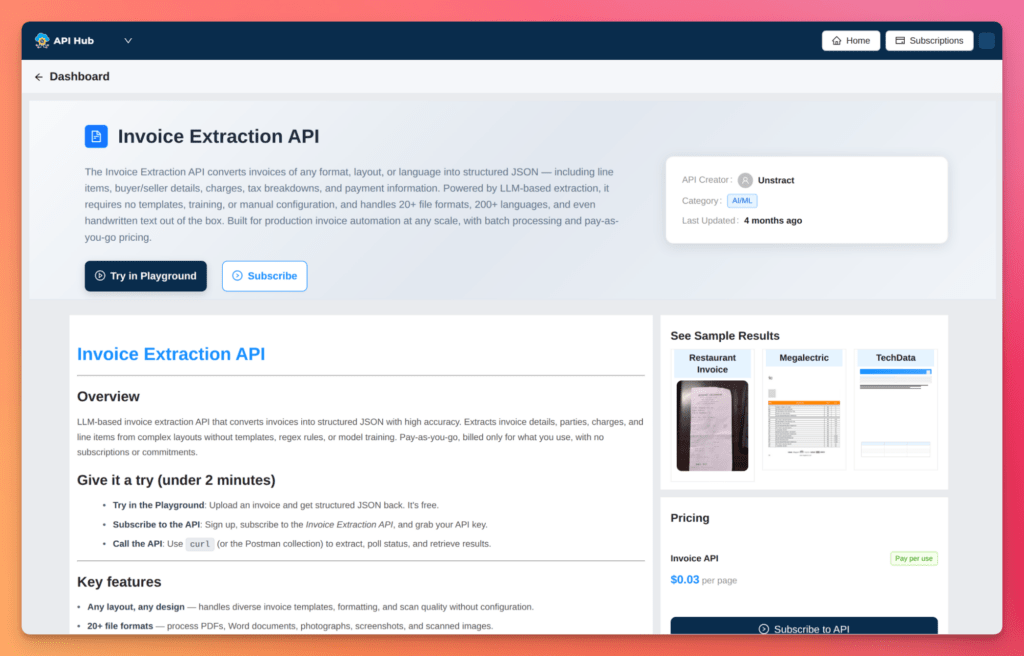Click the blue Invoice Extraction API heading

171,354
